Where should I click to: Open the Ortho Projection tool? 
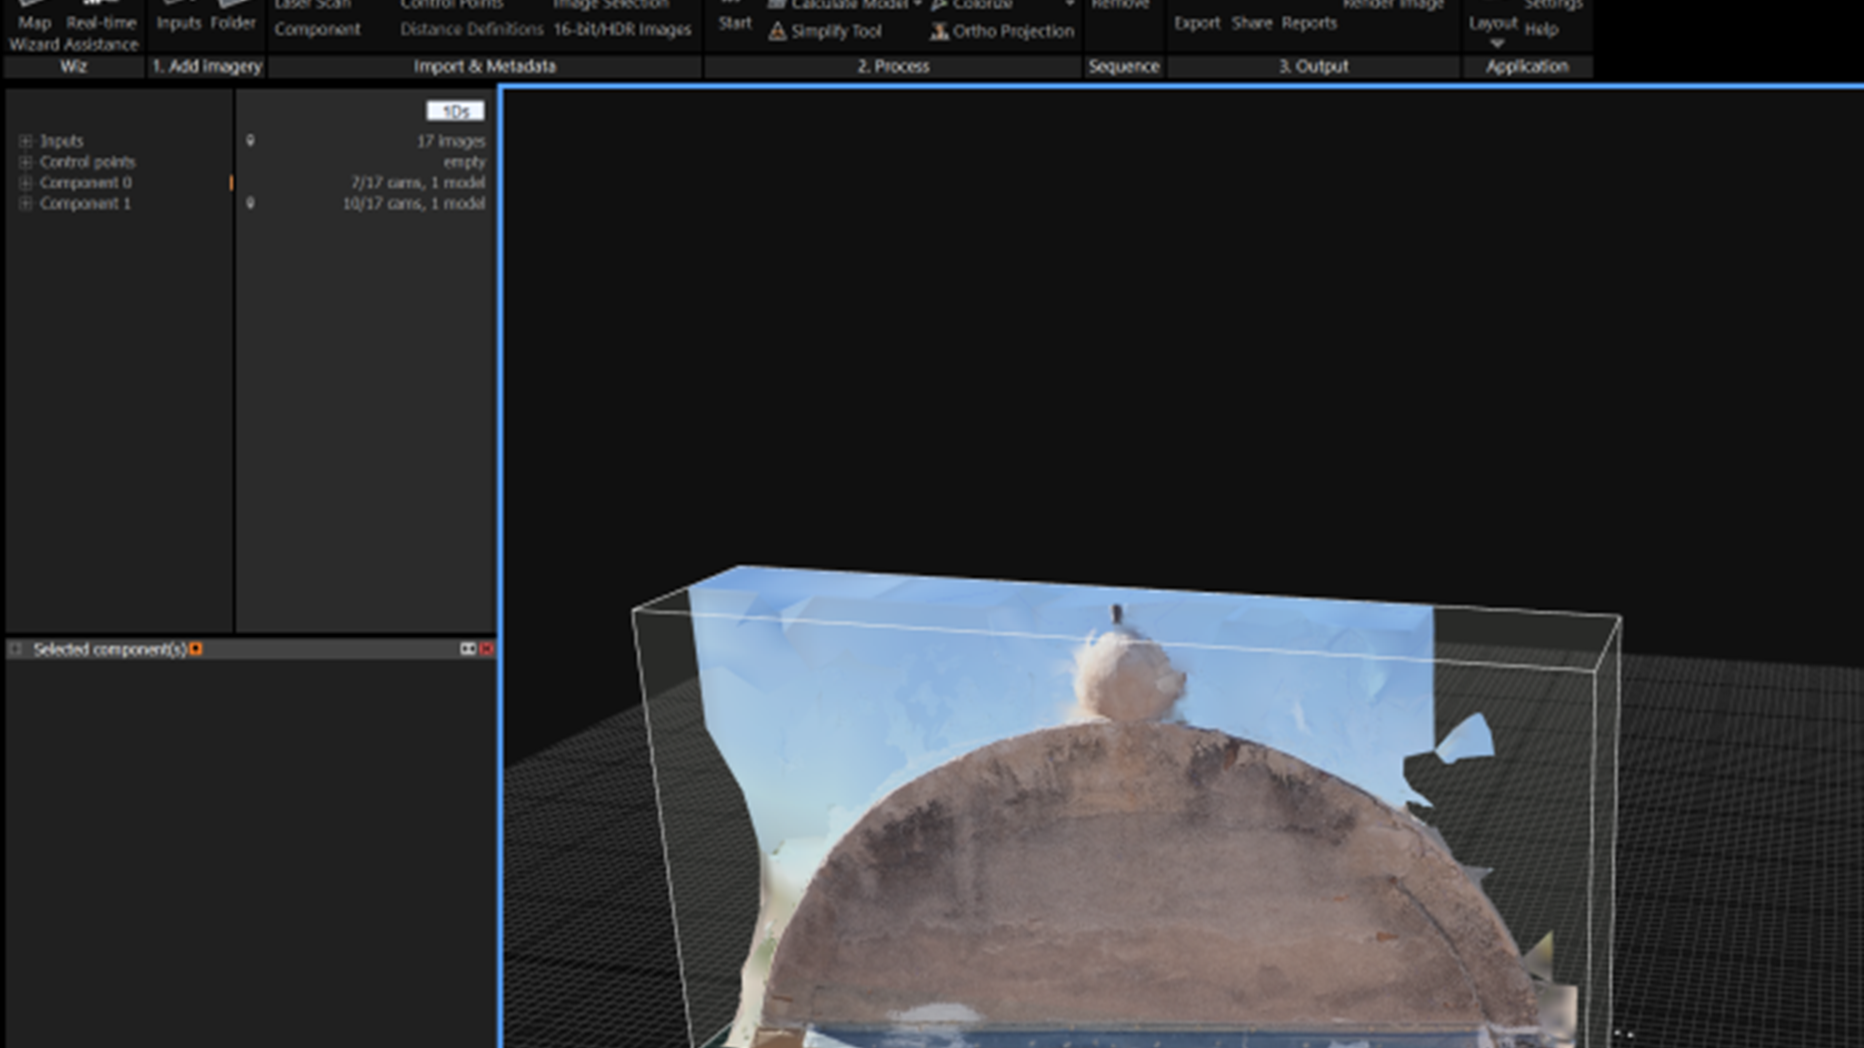[x=1001, y=31]
